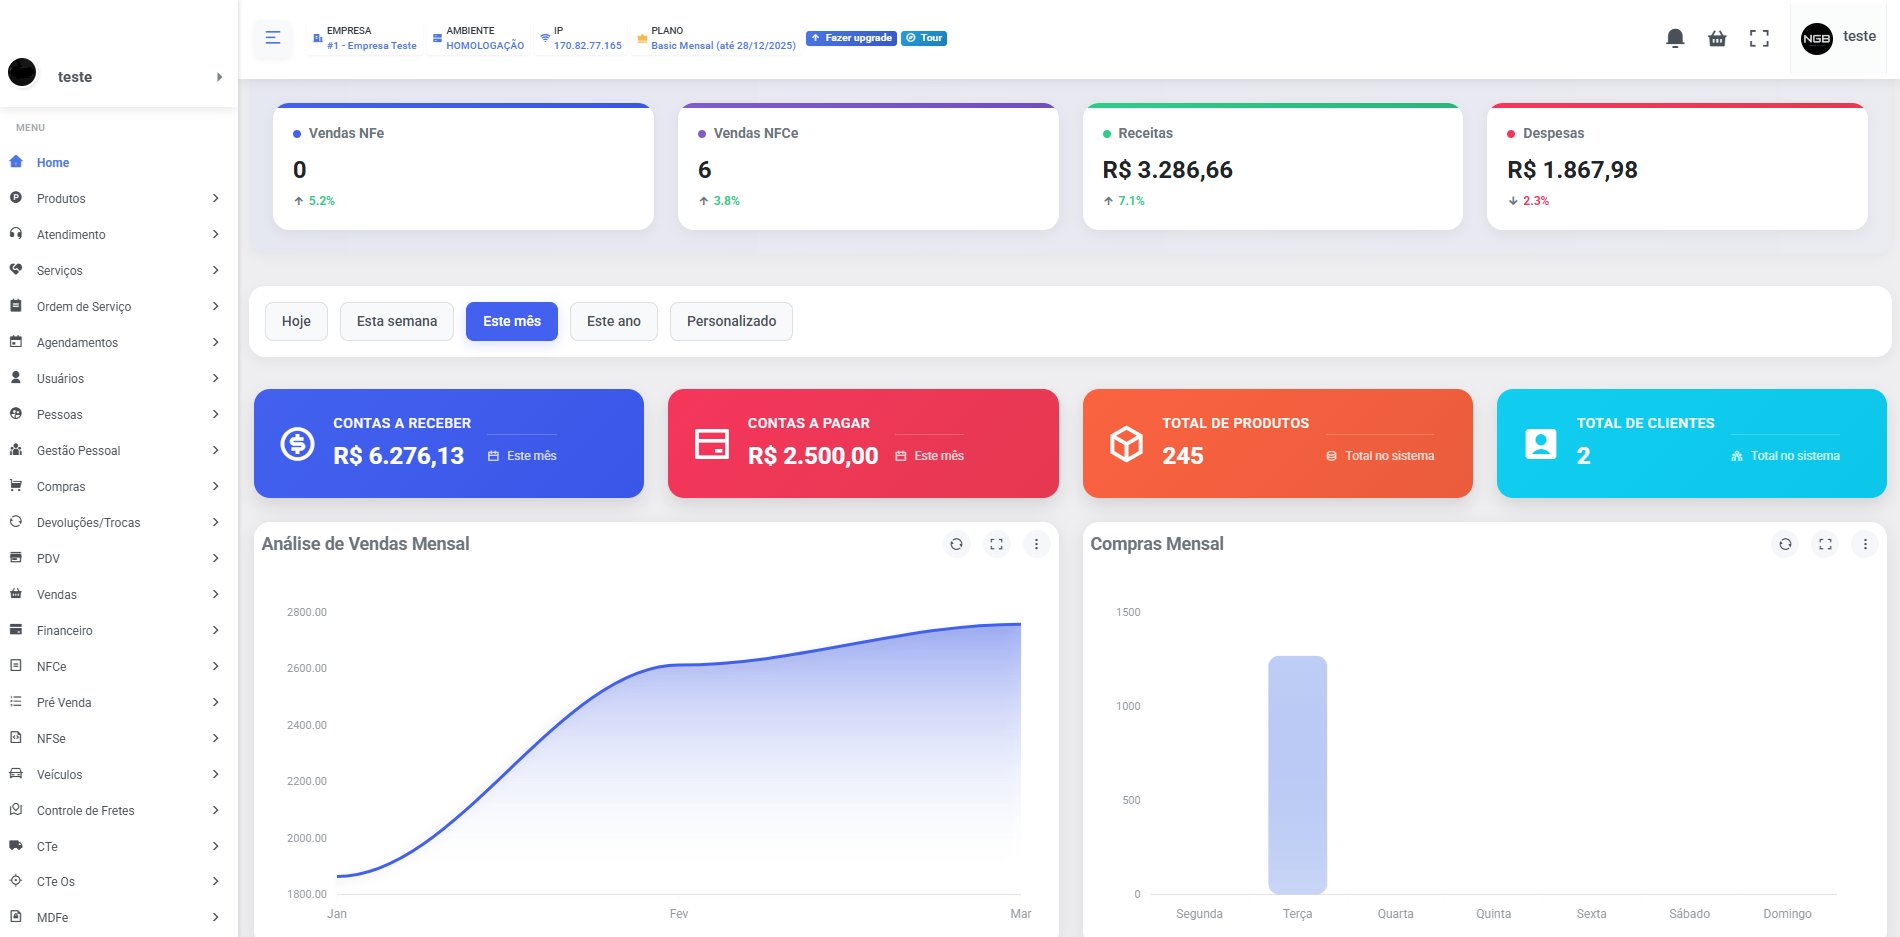Switch to the Este ano period

click(613, 321)
